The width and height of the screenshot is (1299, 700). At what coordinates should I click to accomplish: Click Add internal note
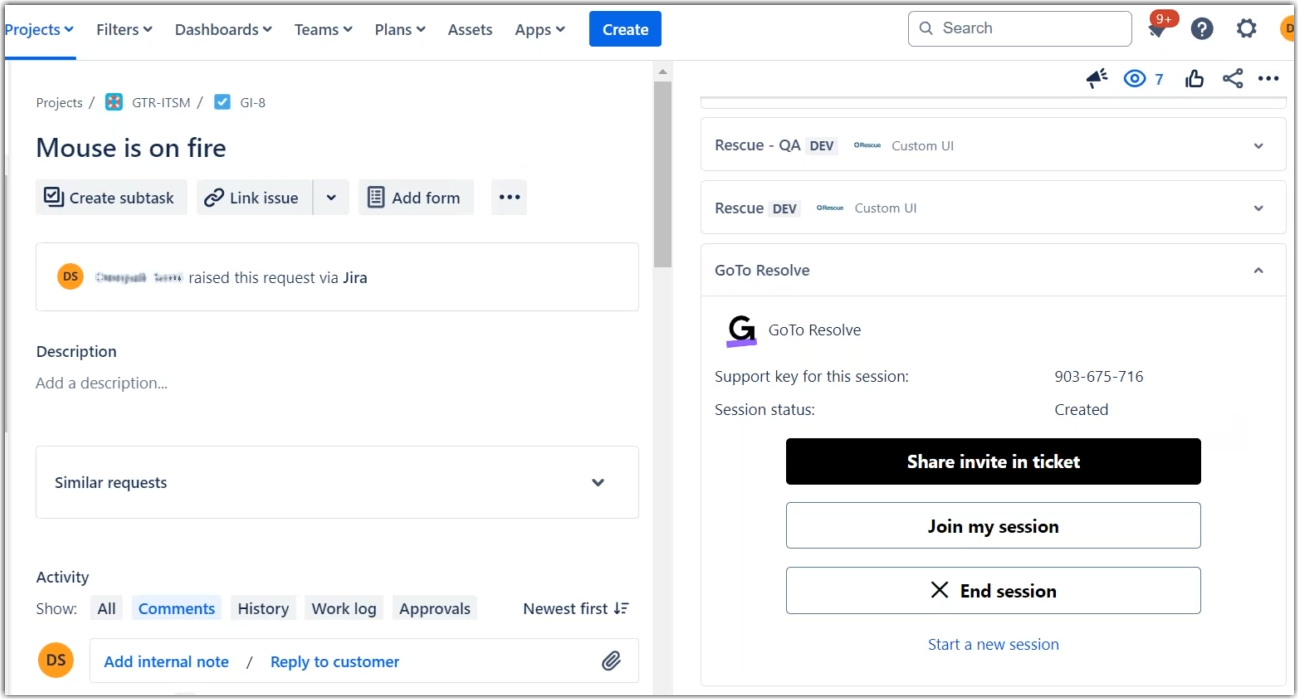point(166,661)
